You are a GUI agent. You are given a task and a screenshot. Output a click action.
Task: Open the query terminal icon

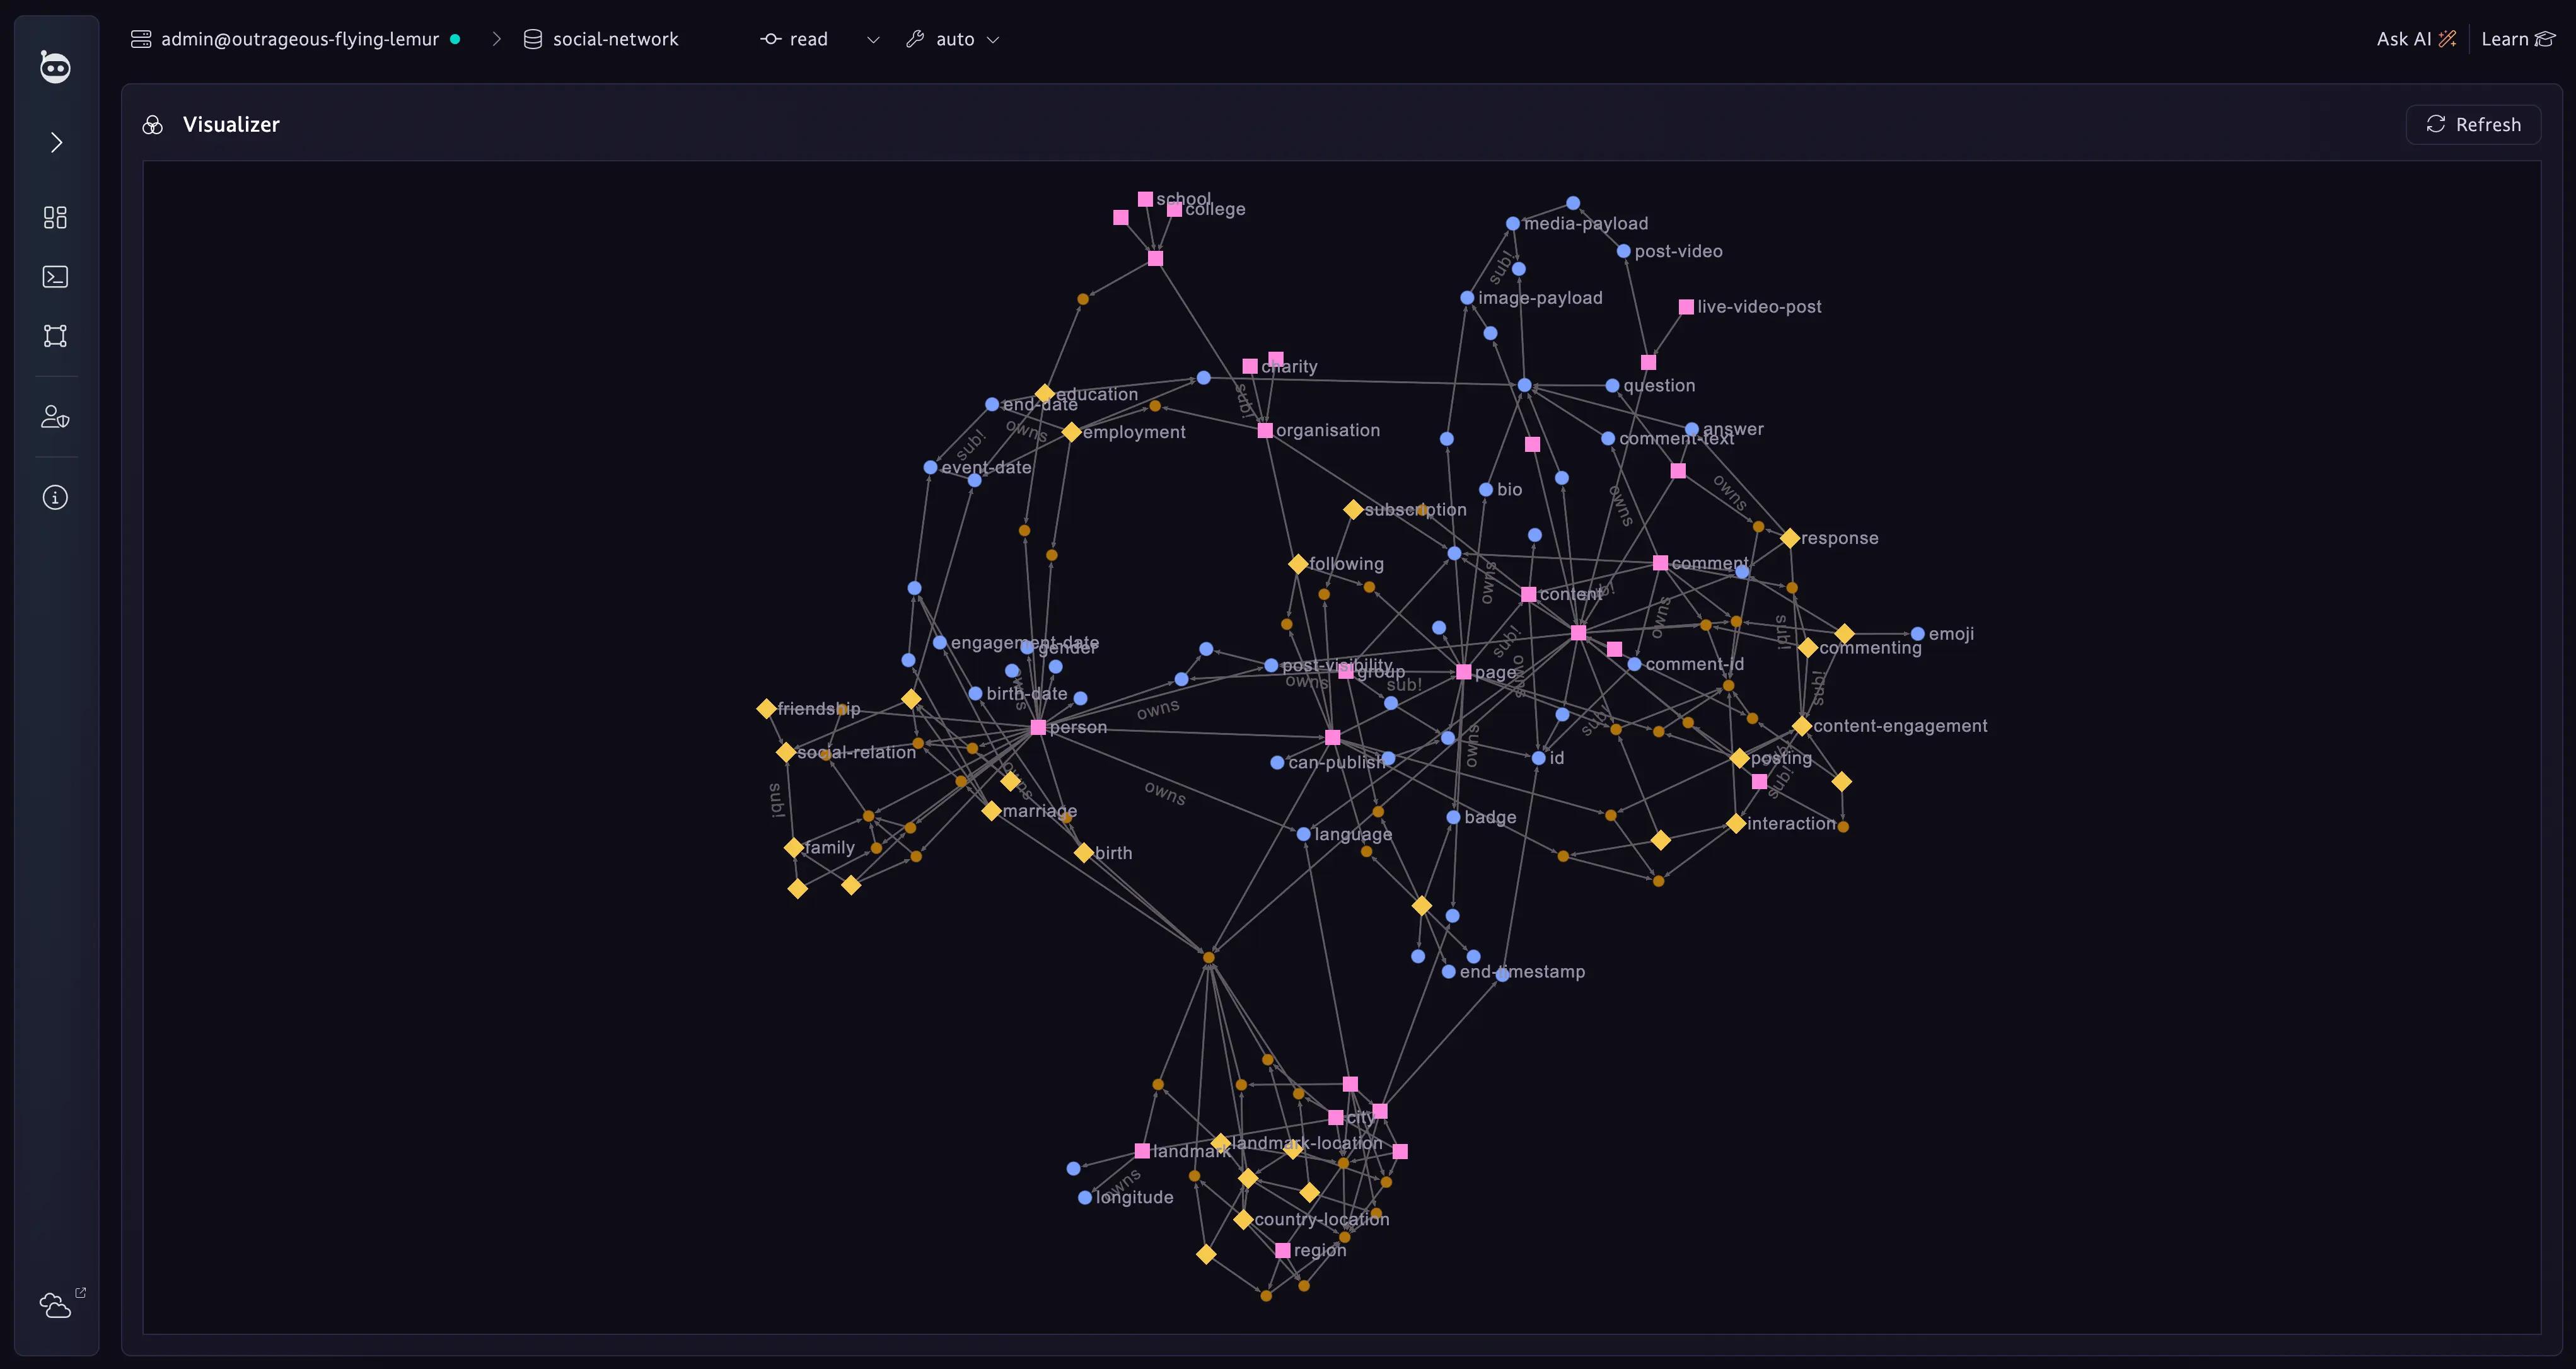pyautogui.click(x=55, y=277)
